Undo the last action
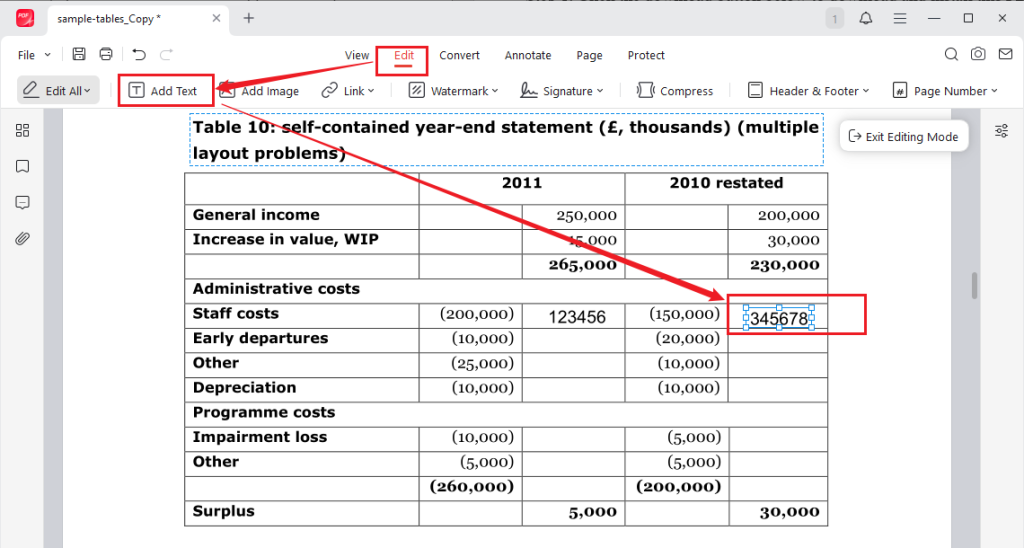Viewport: 1024px width, 548px height. point(139,55)
